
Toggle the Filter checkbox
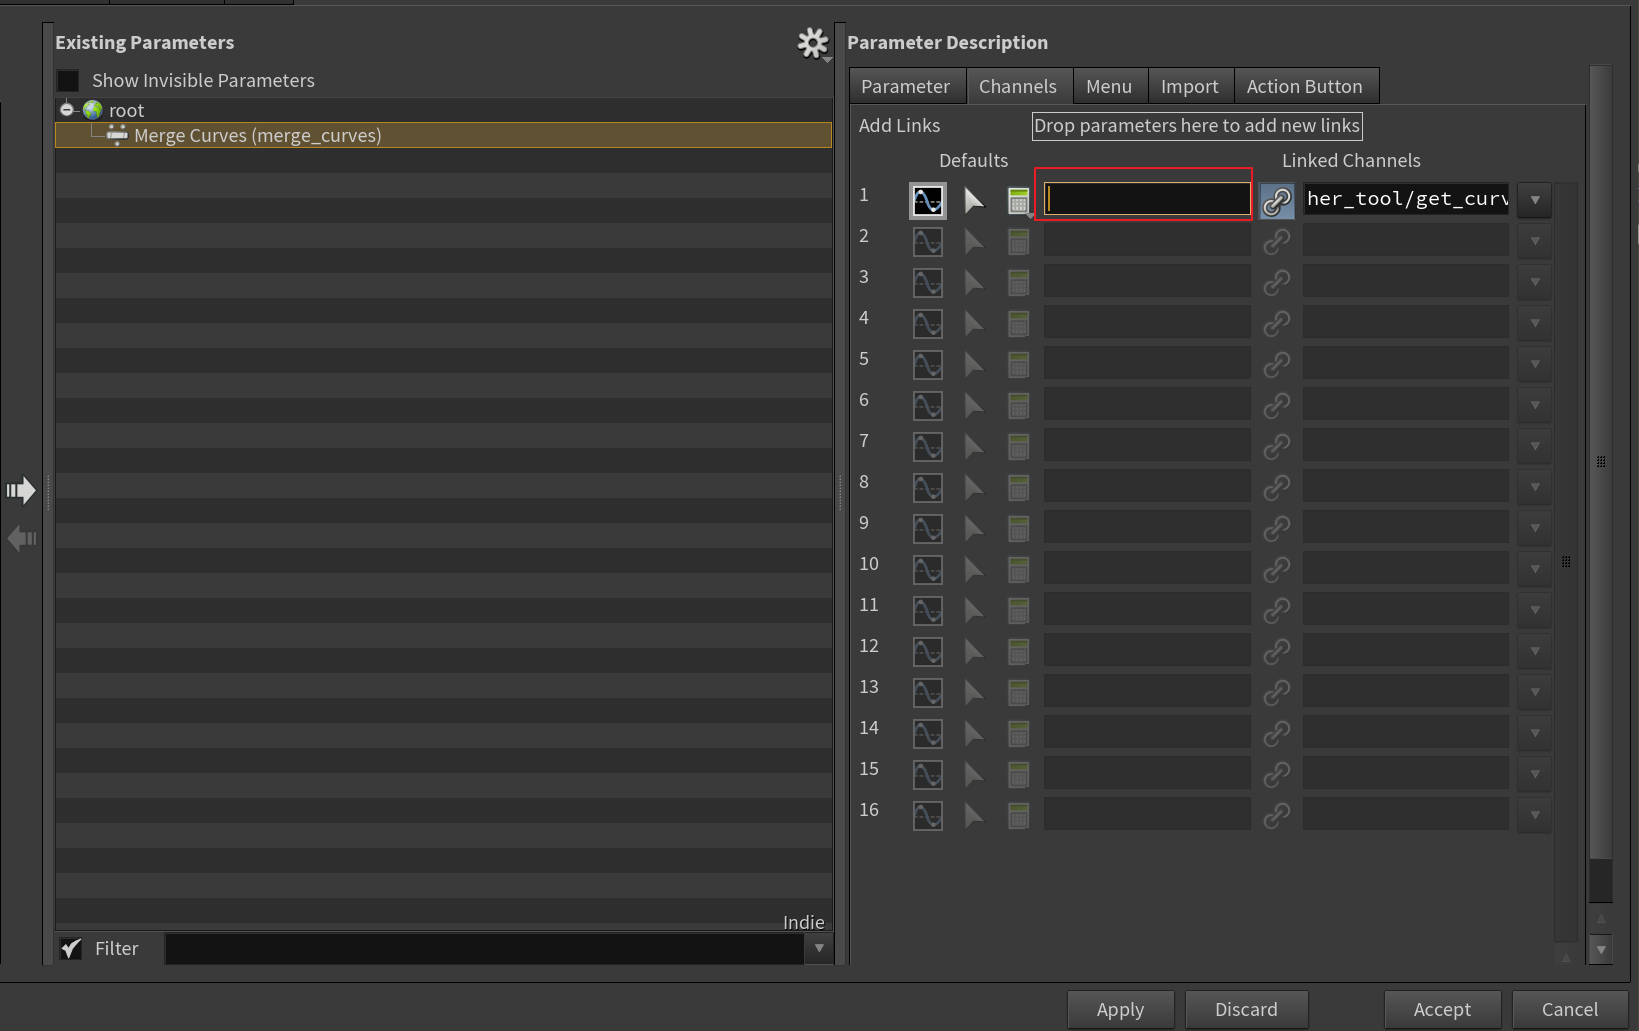(x=71, y=949)
